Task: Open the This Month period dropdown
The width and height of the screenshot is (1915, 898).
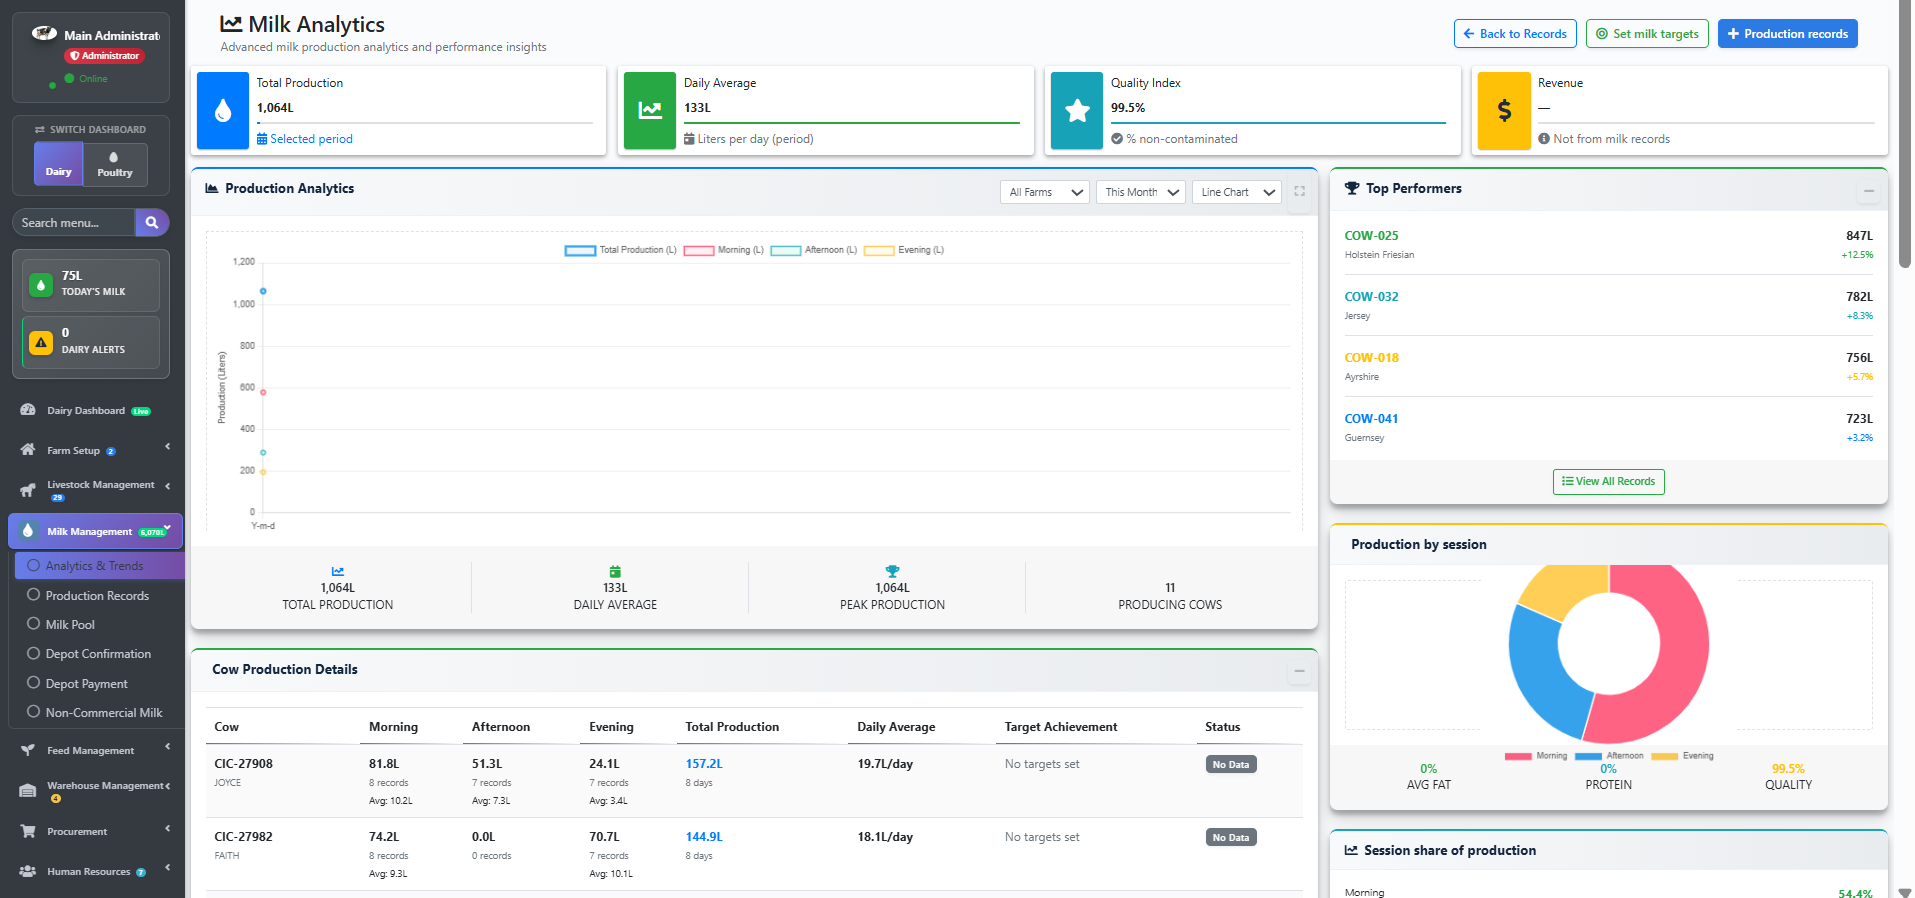Action: [x=1141, y=192]
